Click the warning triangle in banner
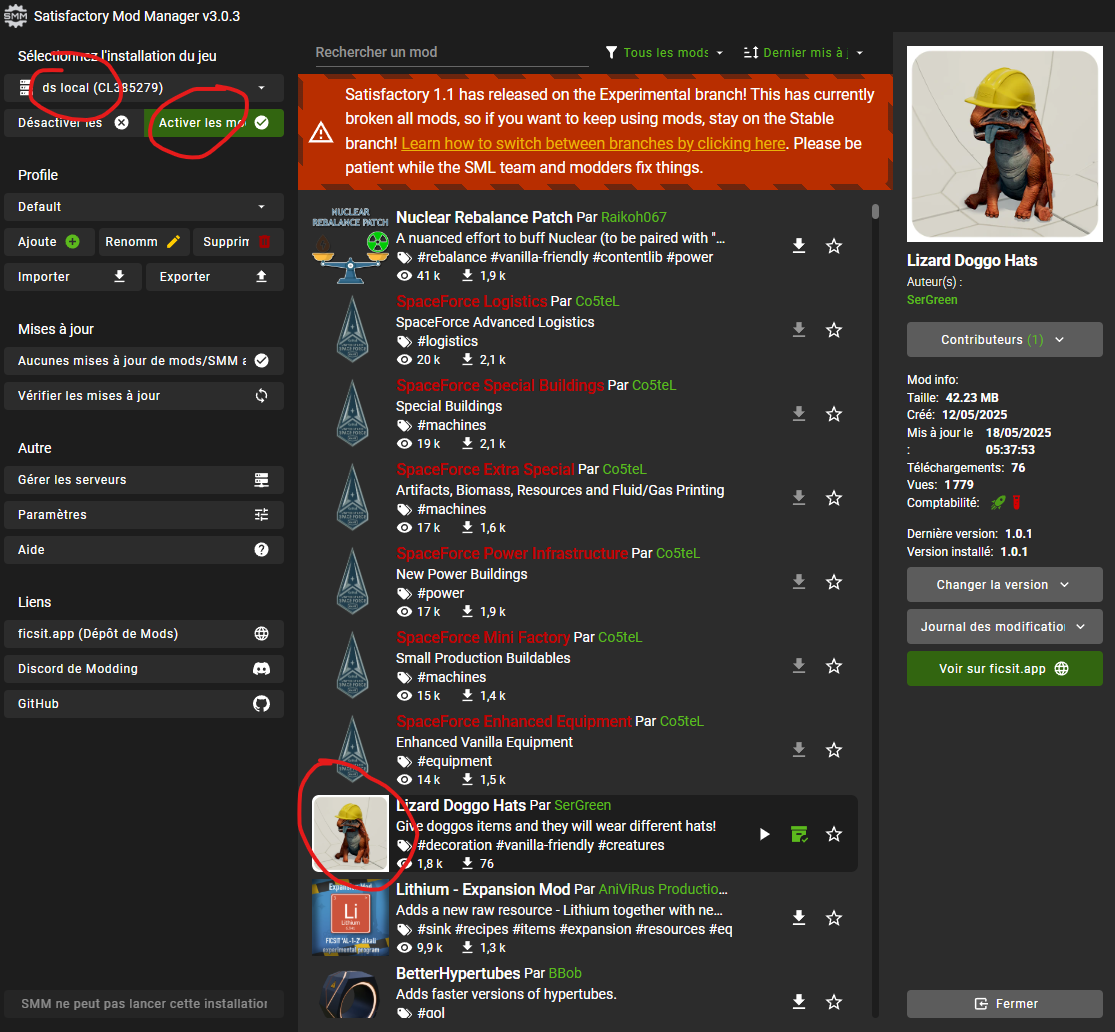Image resolution: width=1115 pixels, height=1032 pixels. coord(321,132)
